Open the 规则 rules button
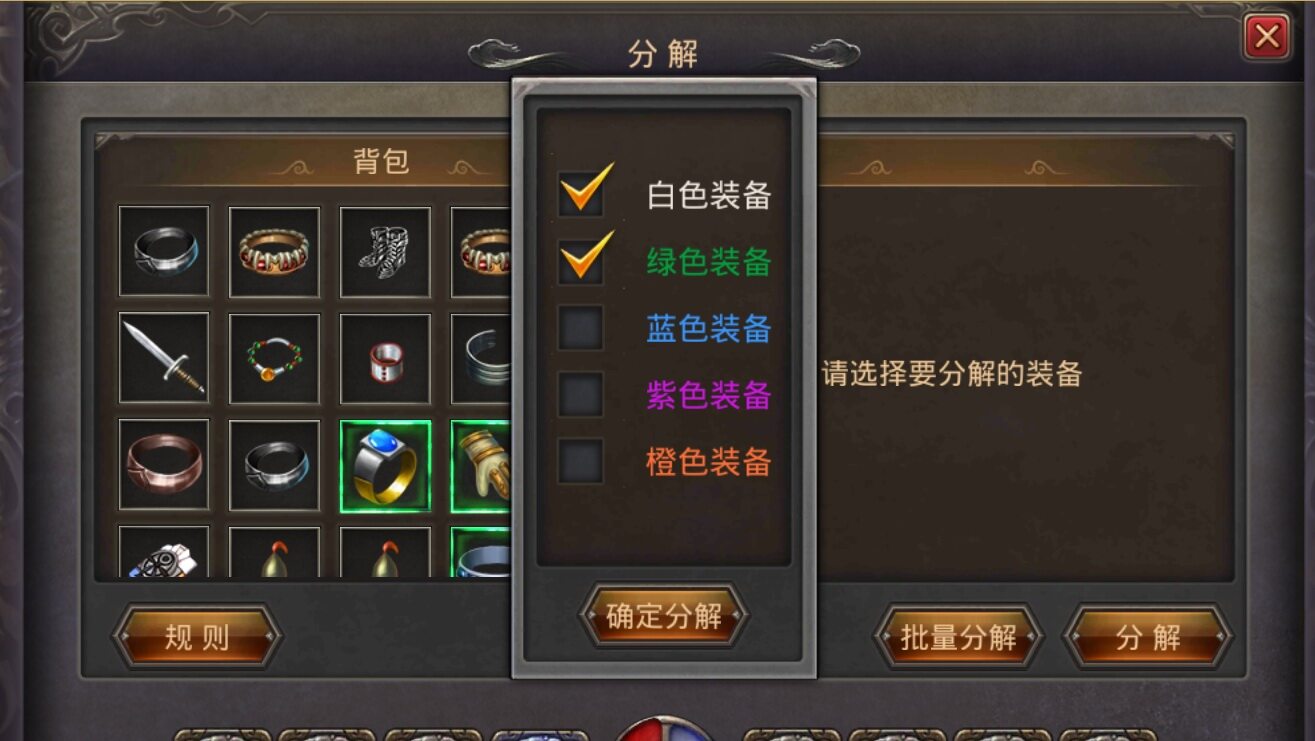The image size is (1315, 741). pos(197,636)
